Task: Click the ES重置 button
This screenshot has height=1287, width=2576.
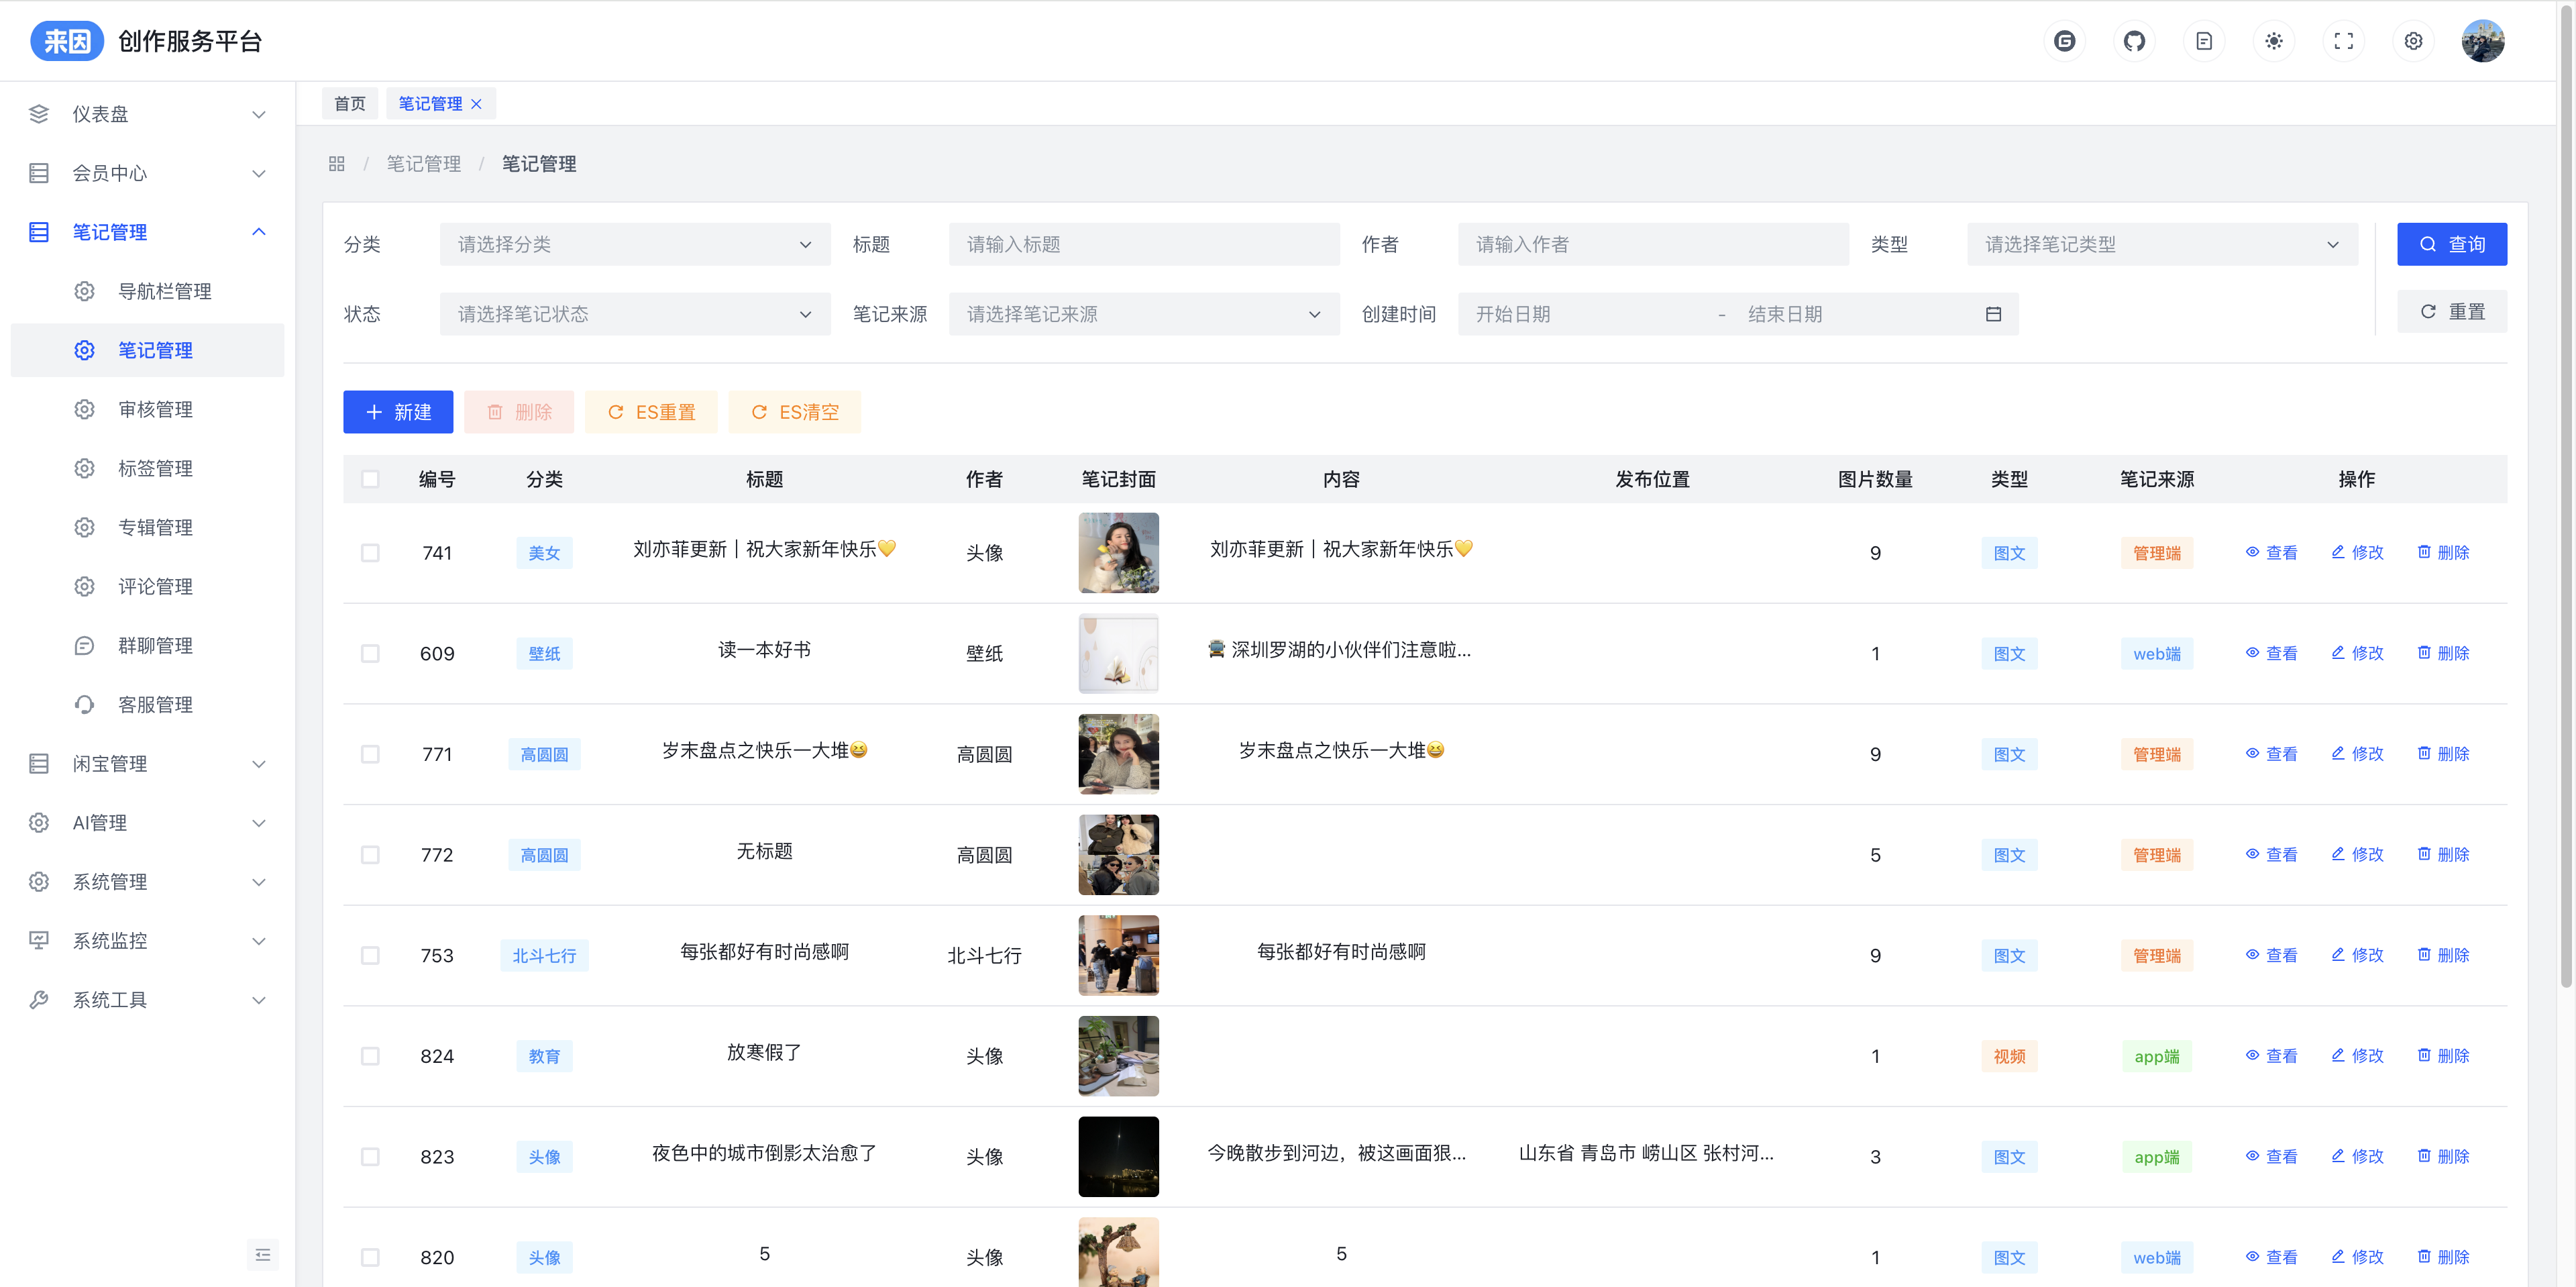Action: 651,412
